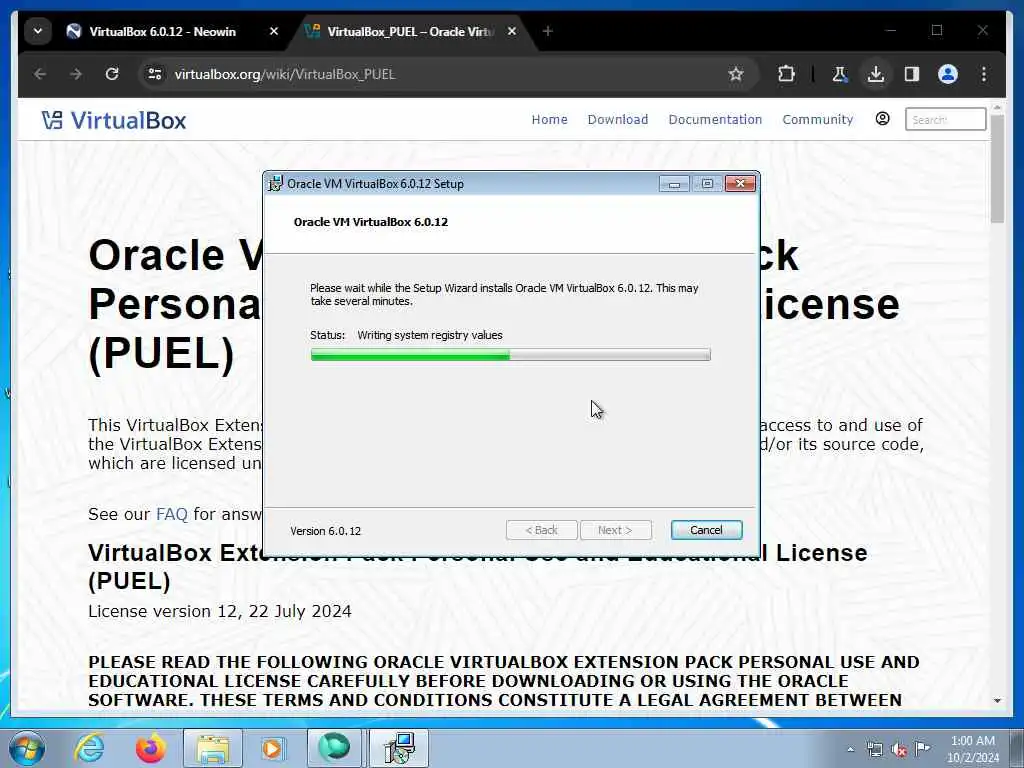Viewport: 1024px width, 768px height.
Task: Click the browser forward arrow
Action: pos(76,74)
